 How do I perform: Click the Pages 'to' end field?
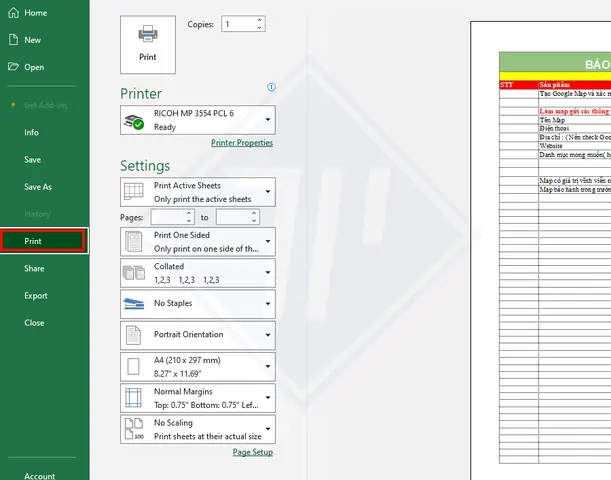[233, 217]
